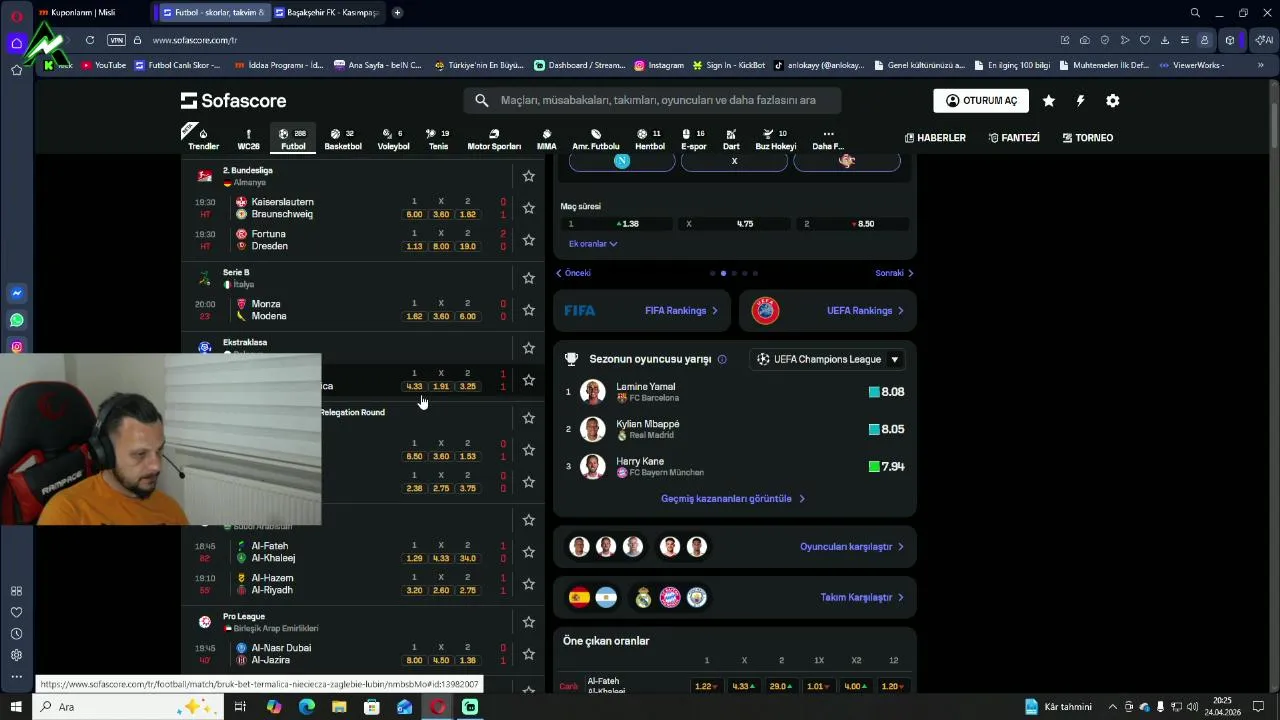Open Opera history clock icon in sidebar
The height and width of the screenshot is (720, 1280).
16,634
